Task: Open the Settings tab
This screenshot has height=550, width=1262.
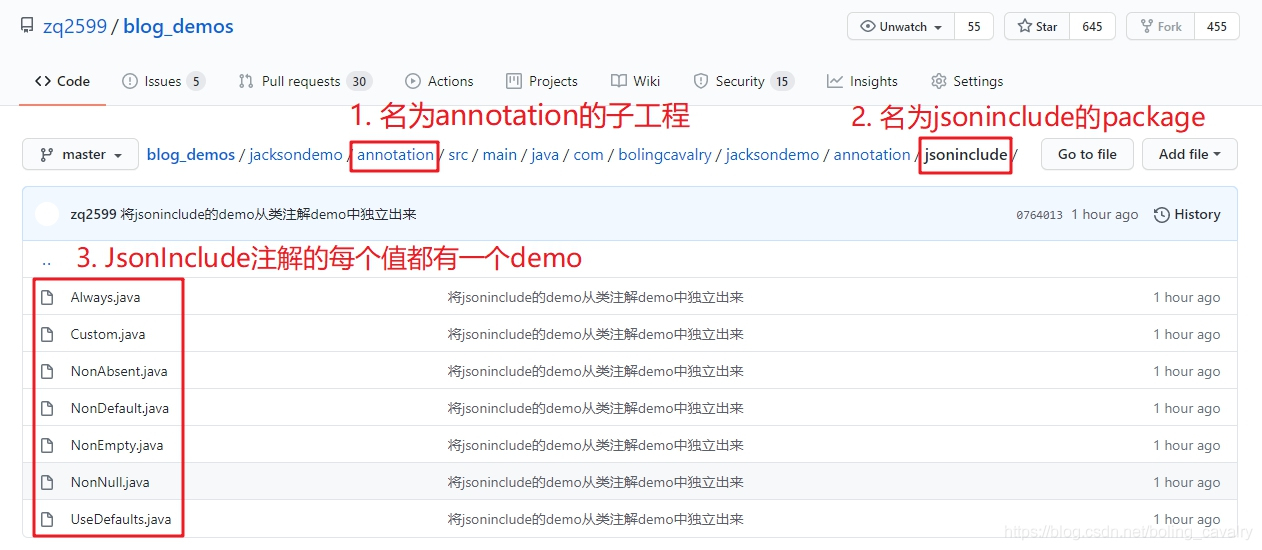Action: click(967, 81)
